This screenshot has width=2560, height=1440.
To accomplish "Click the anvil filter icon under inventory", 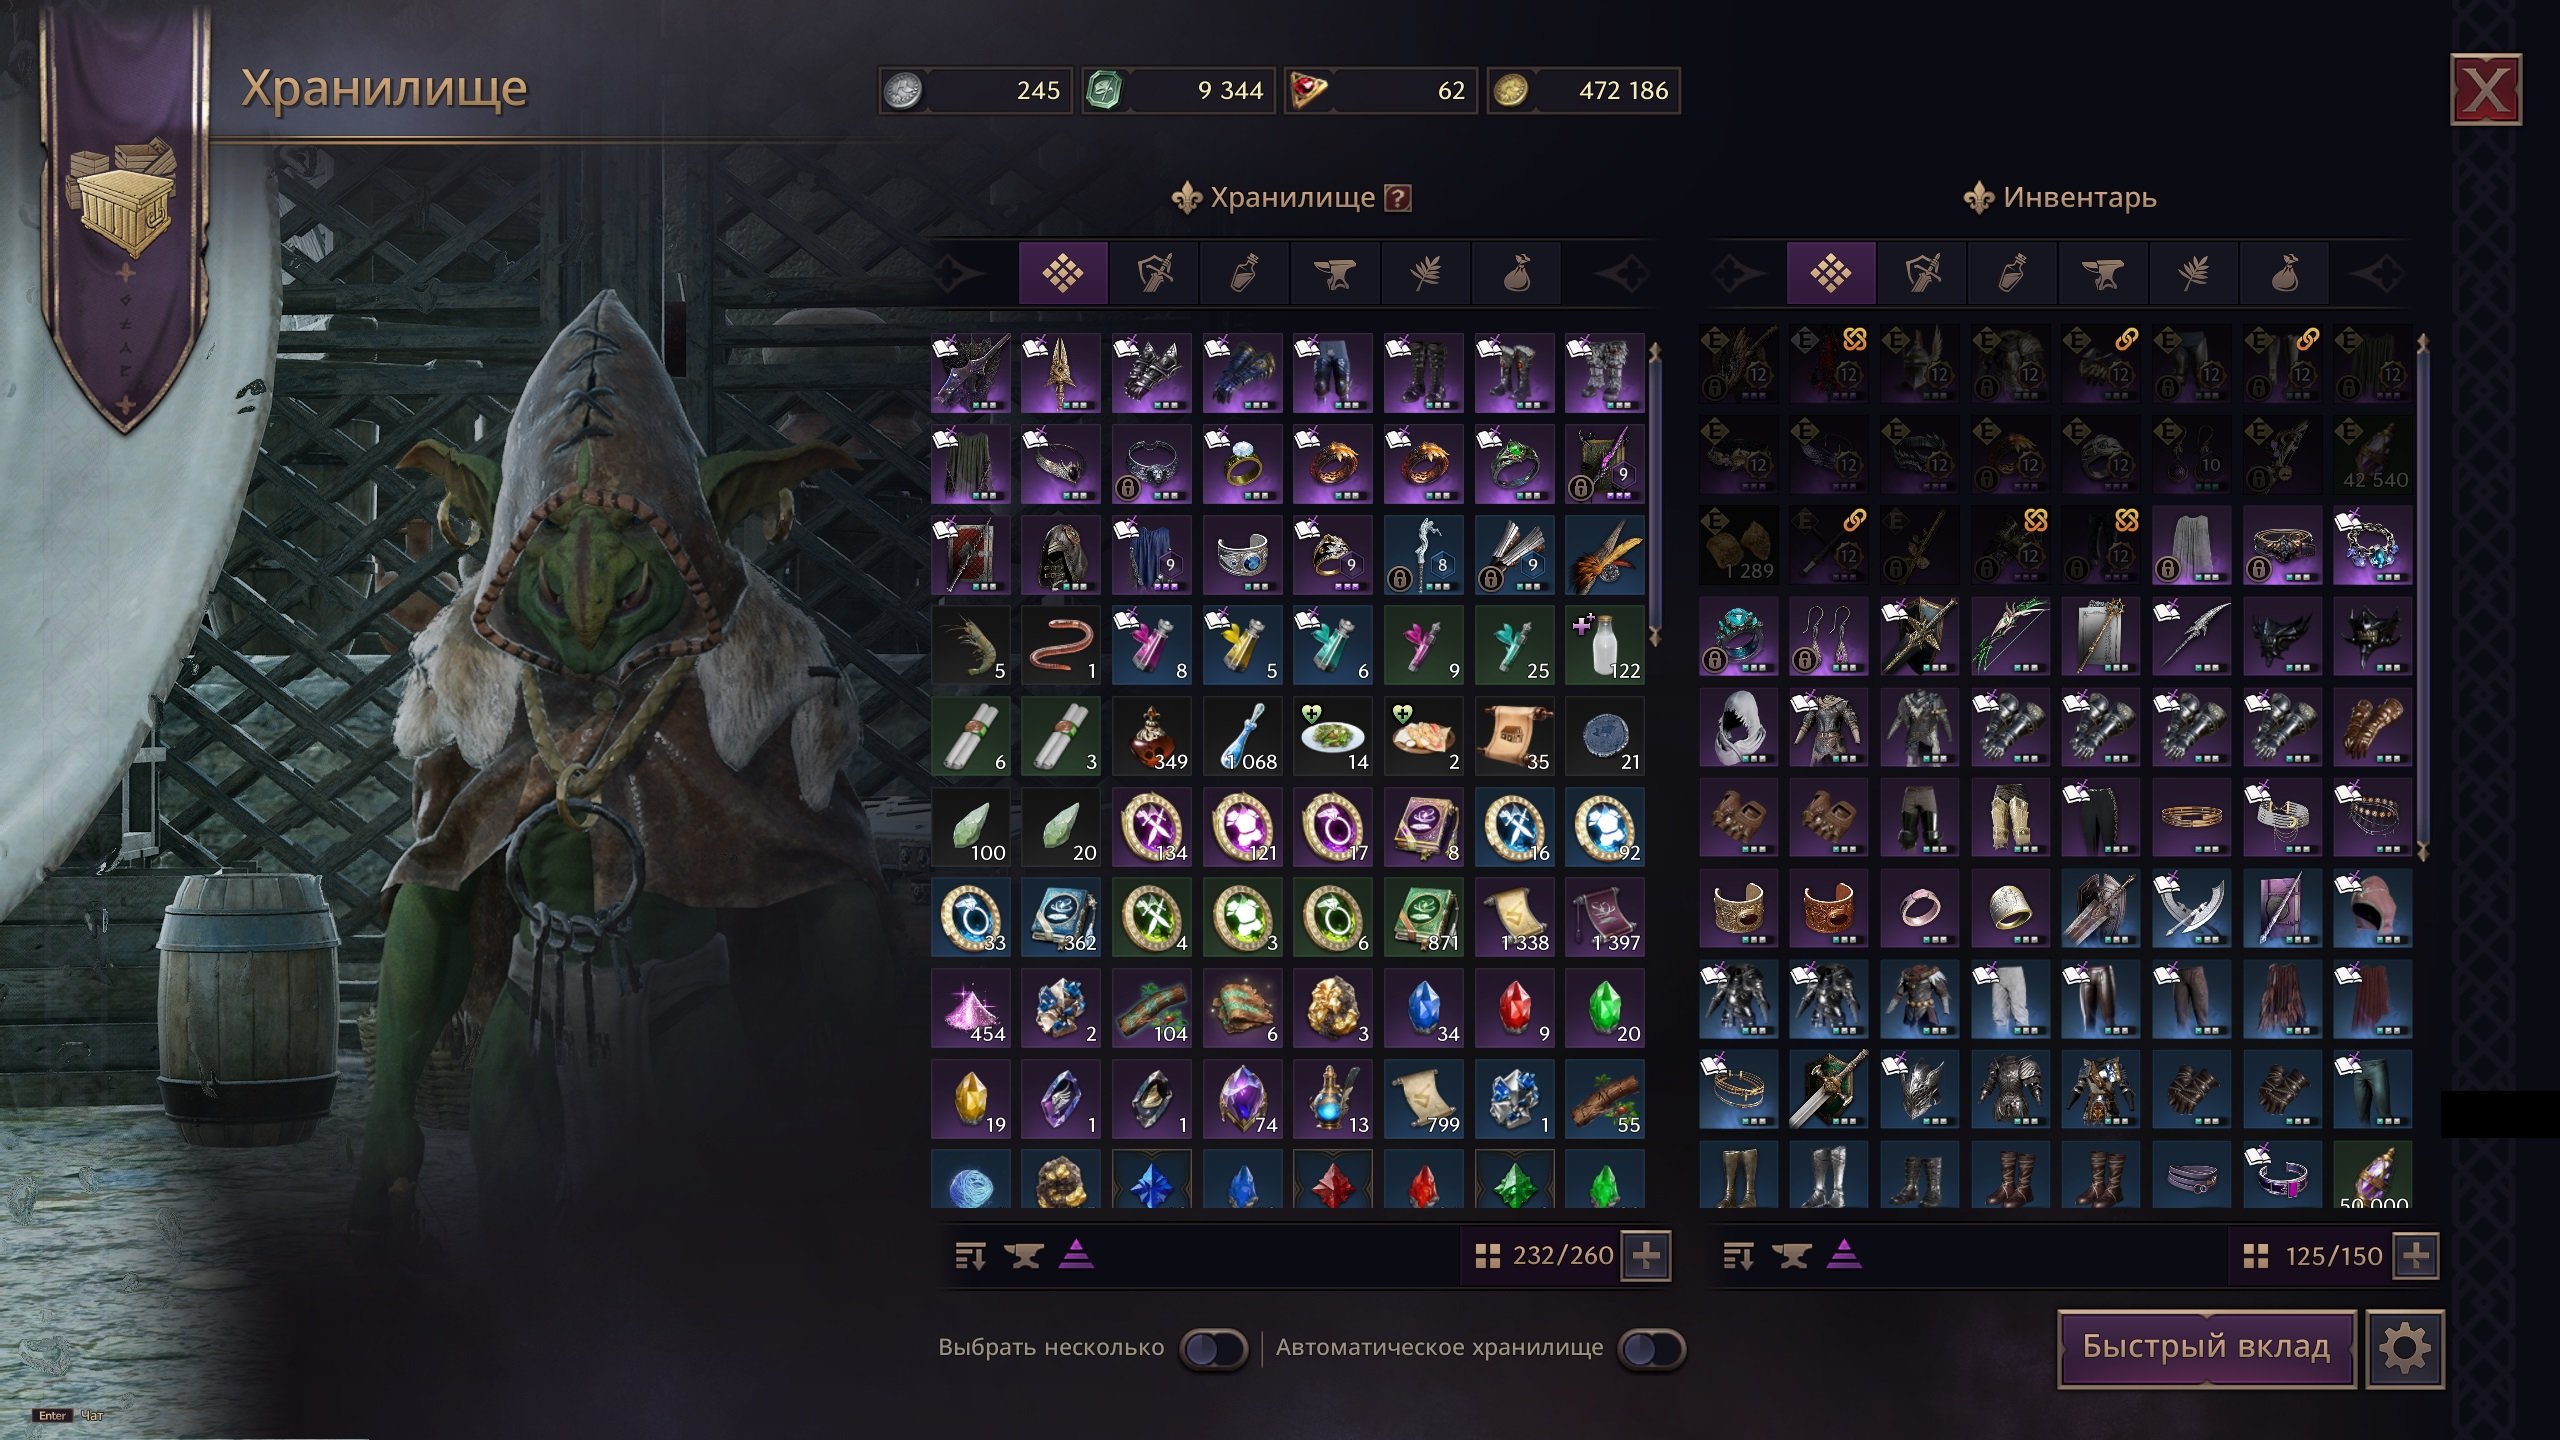I will (1791, 1255).
